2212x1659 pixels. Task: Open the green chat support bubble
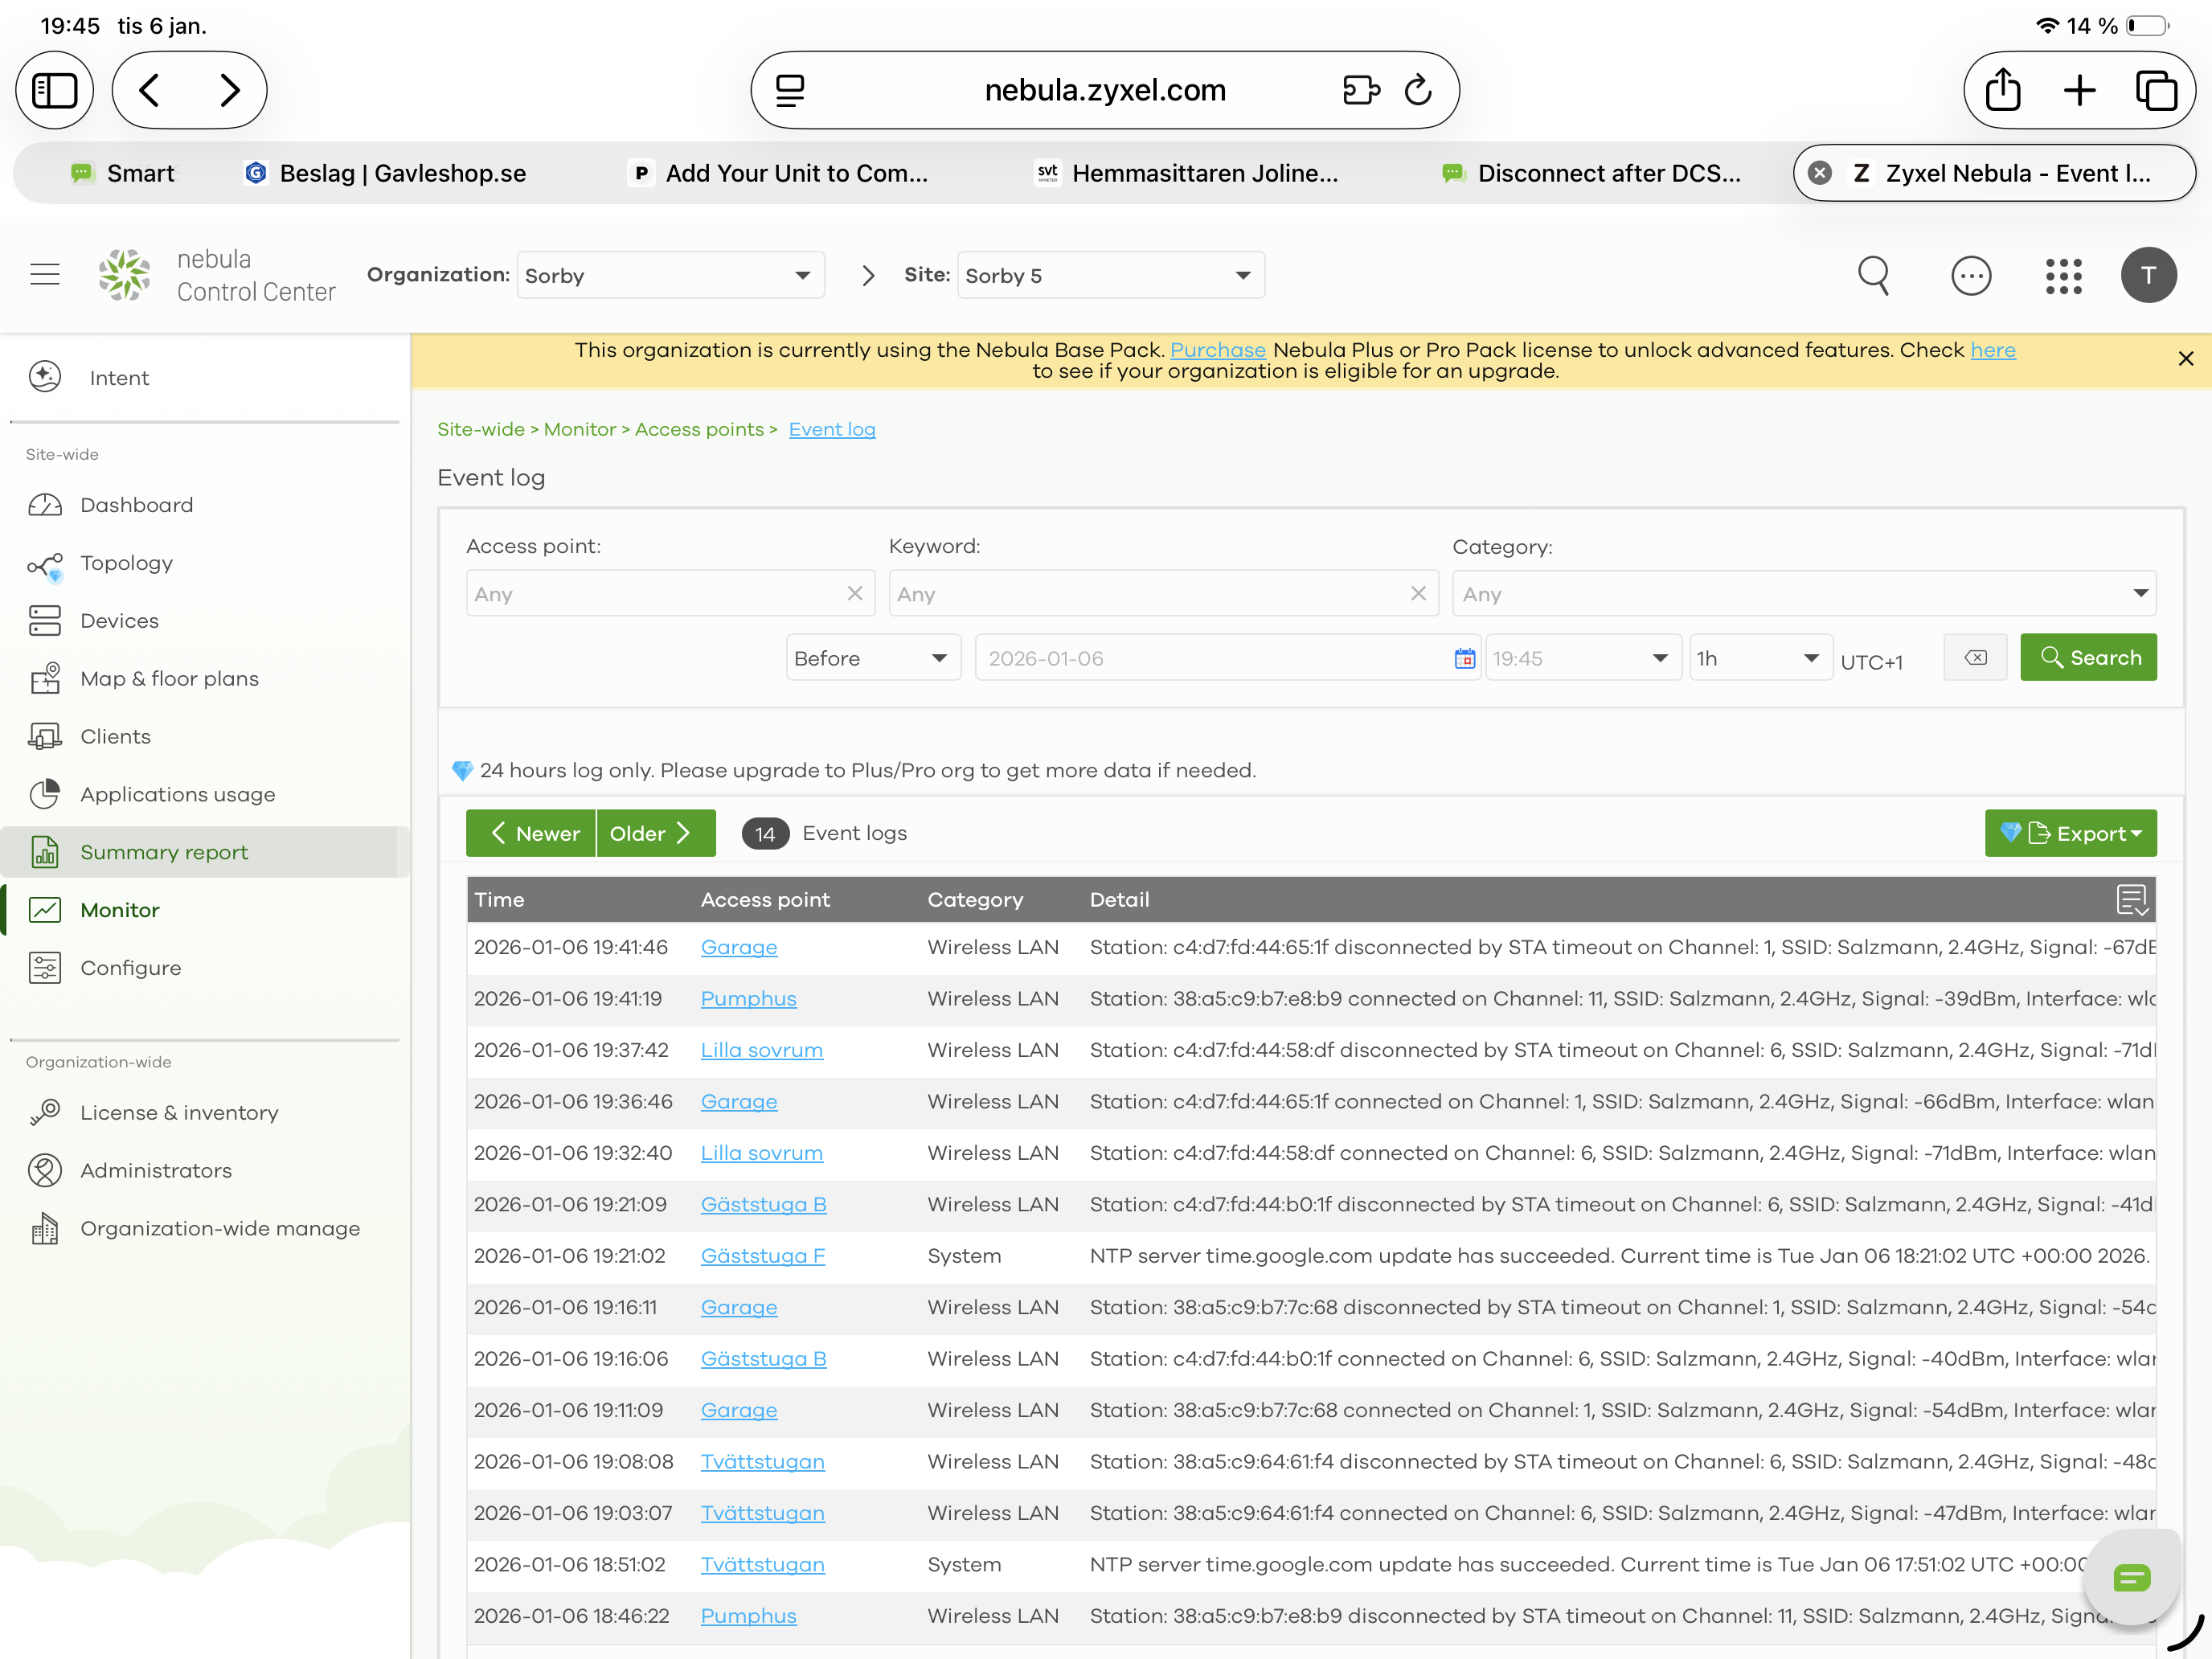[x=2131, y=1577]
